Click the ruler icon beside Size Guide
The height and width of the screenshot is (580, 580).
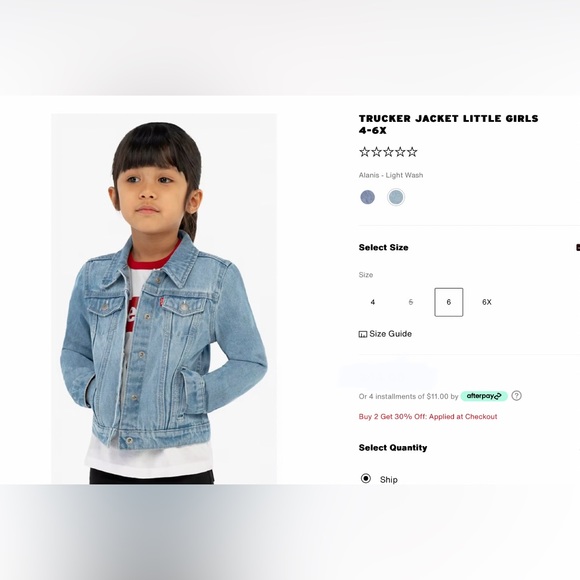pyautogui.click(x=363, y=334)
